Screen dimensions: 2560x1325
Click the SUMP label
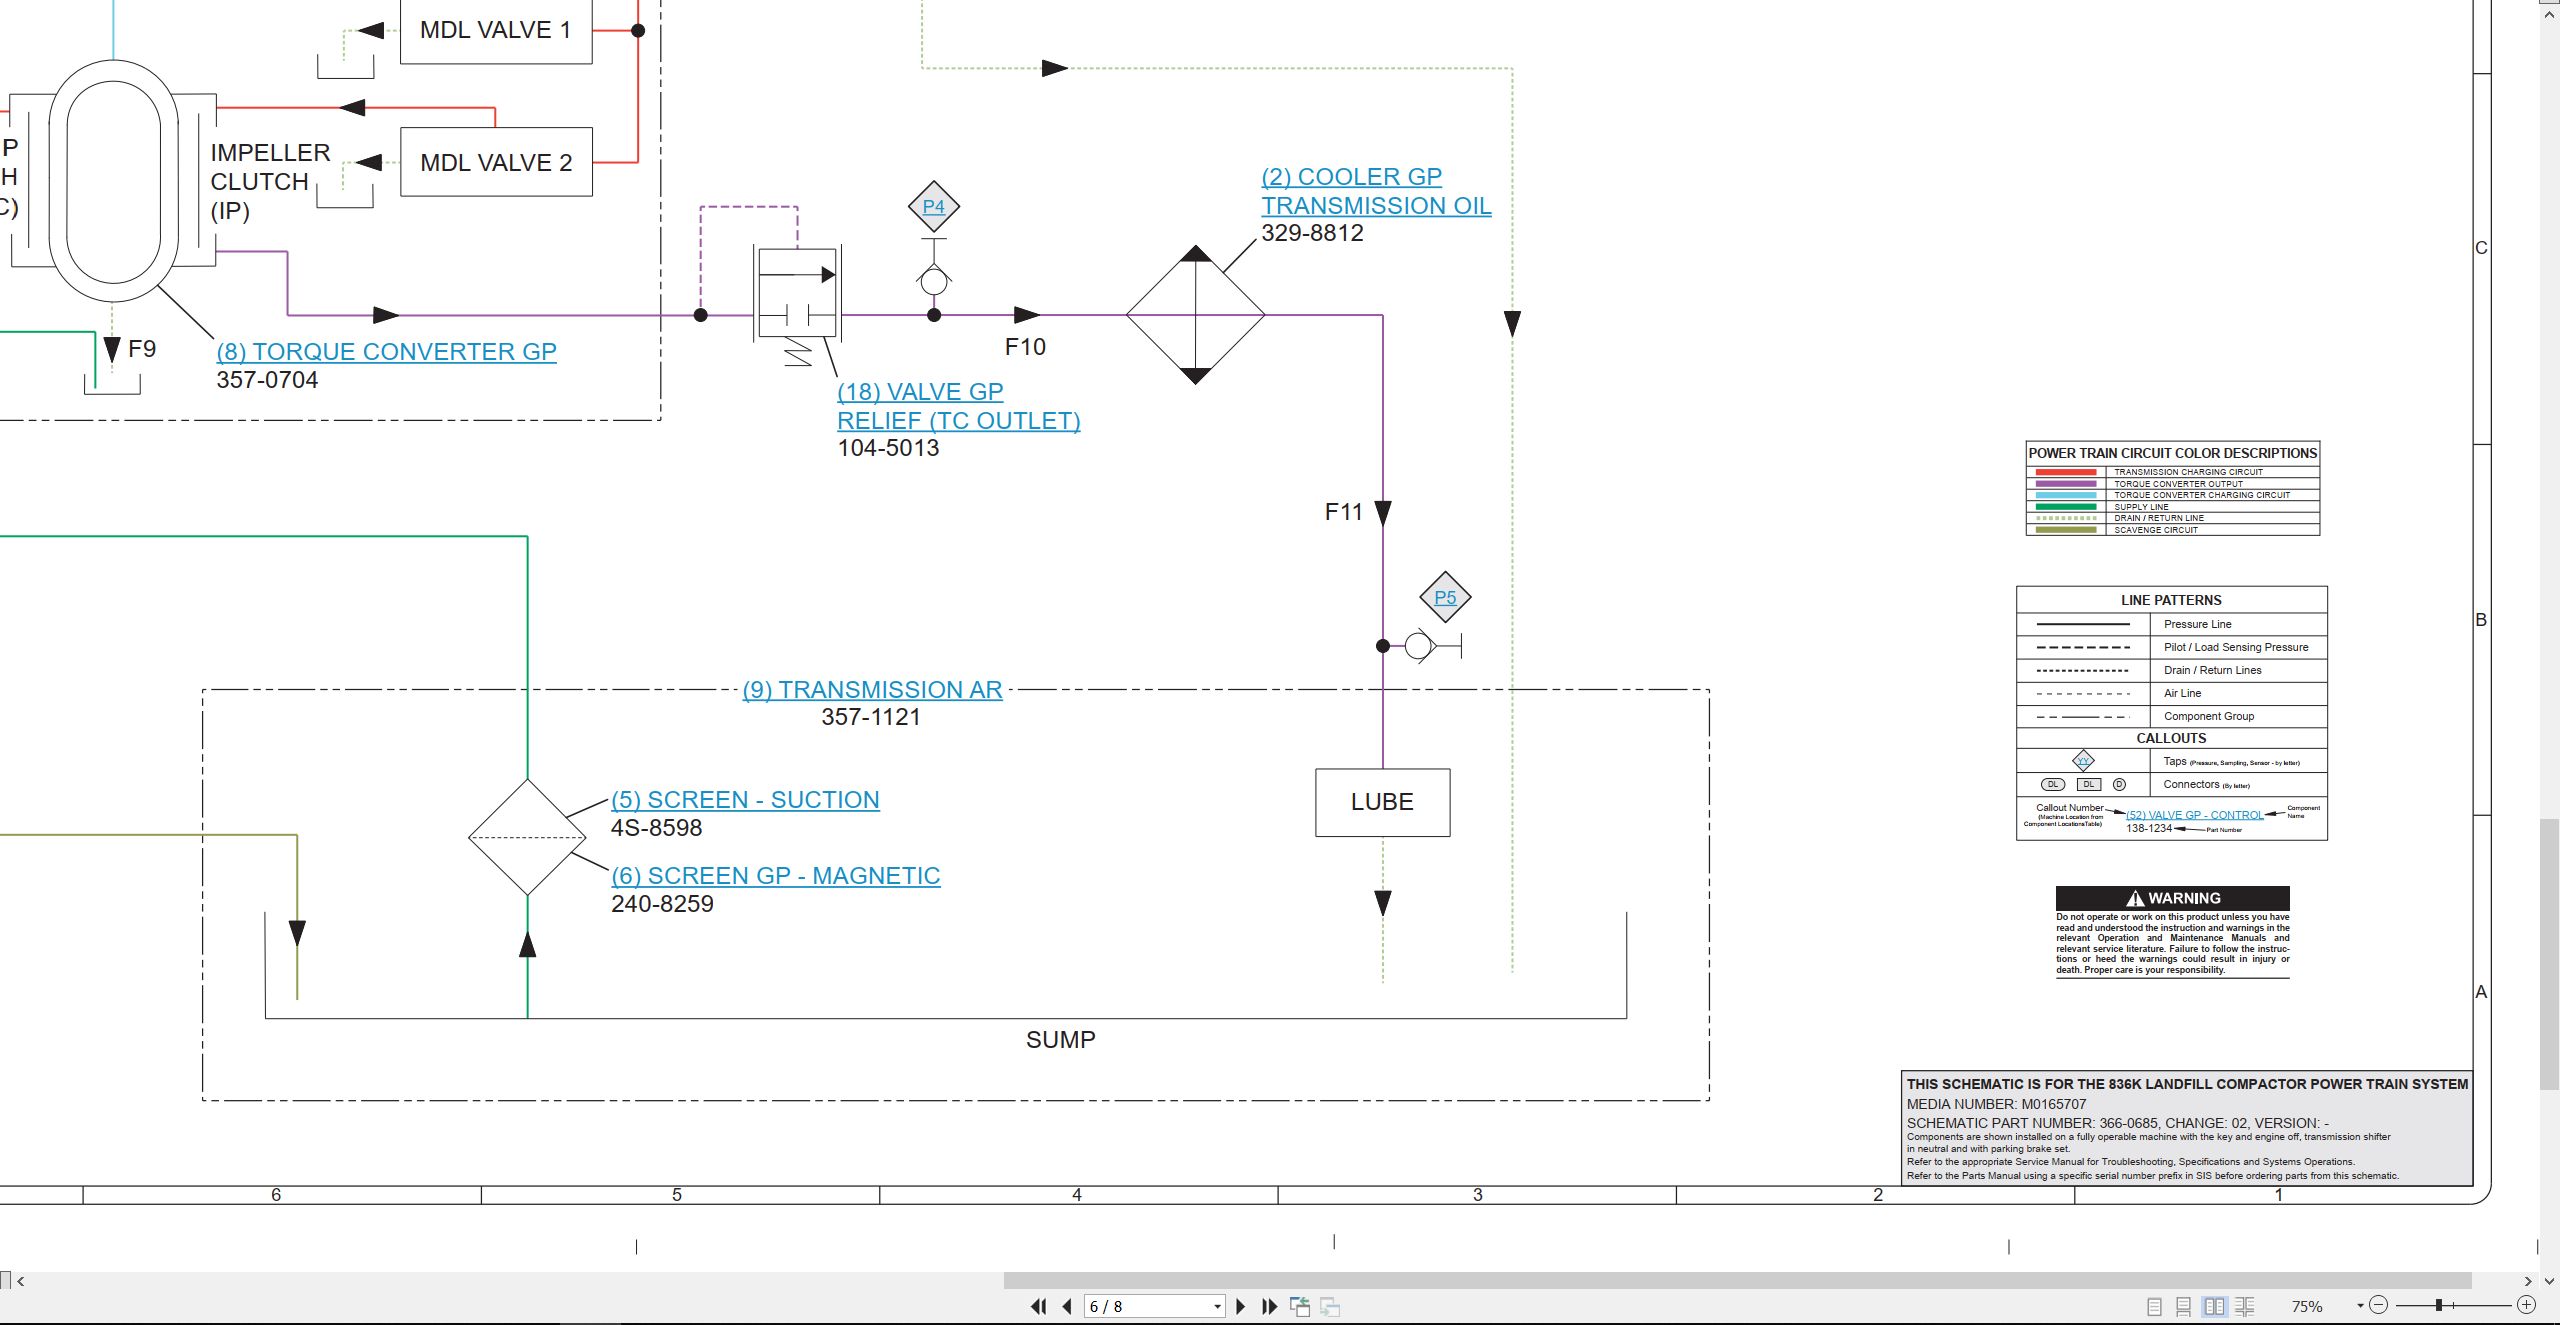click(x=1060, y=1040)
